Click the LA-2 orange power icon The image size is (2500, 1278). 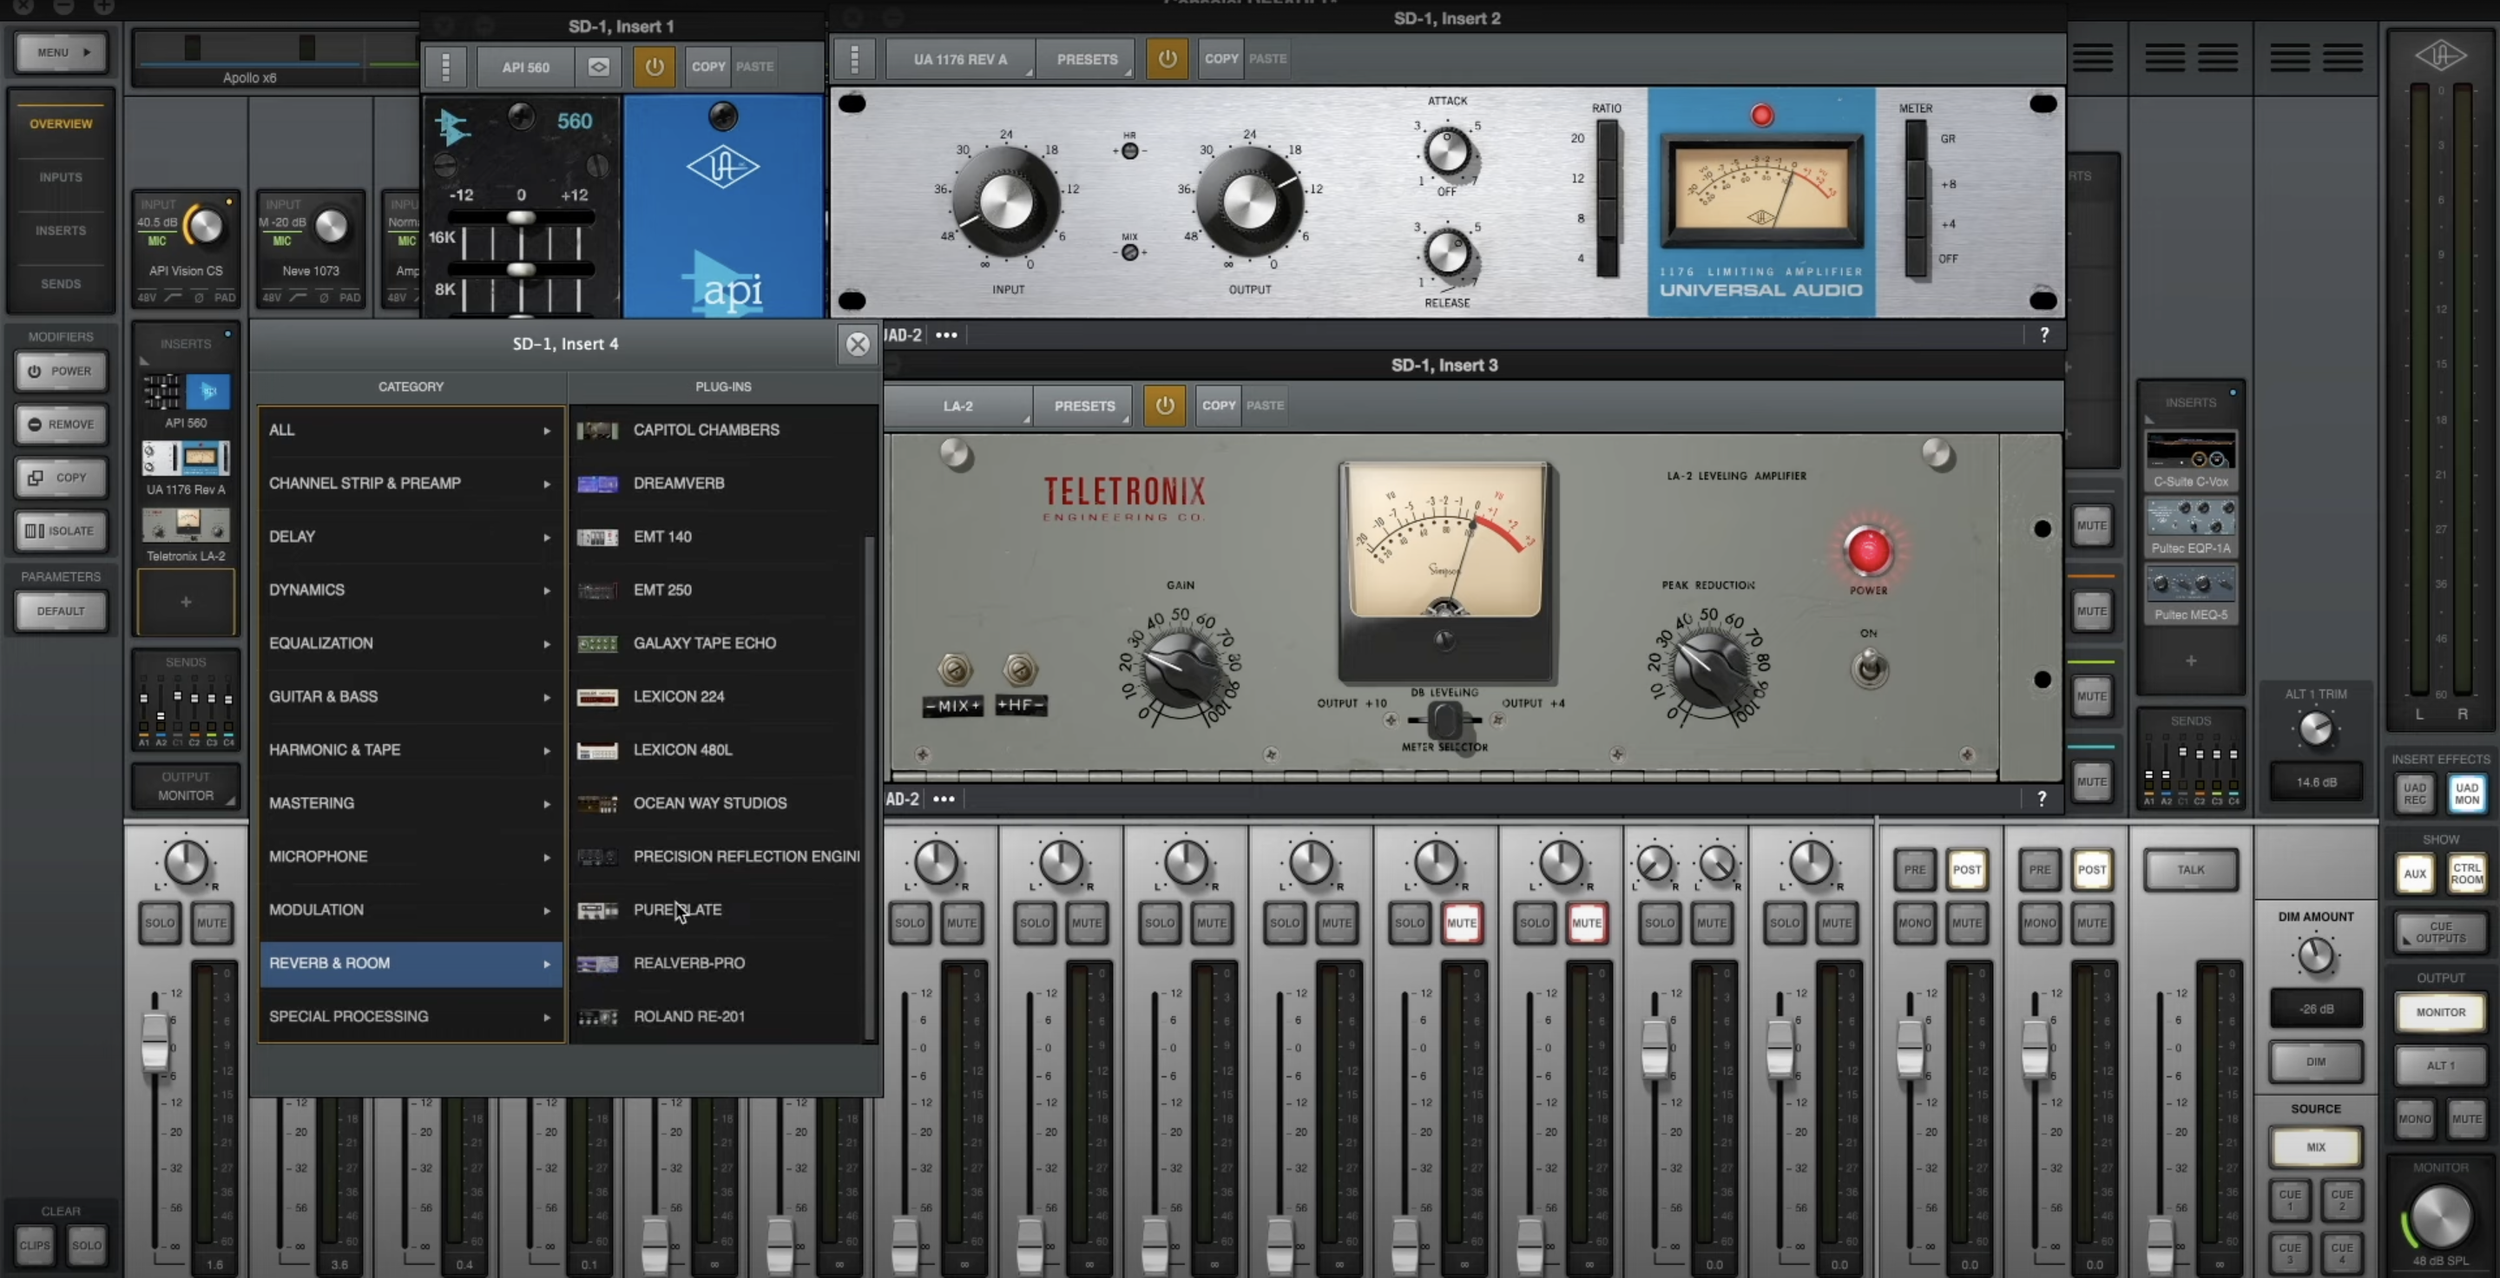click(1164, 406)
